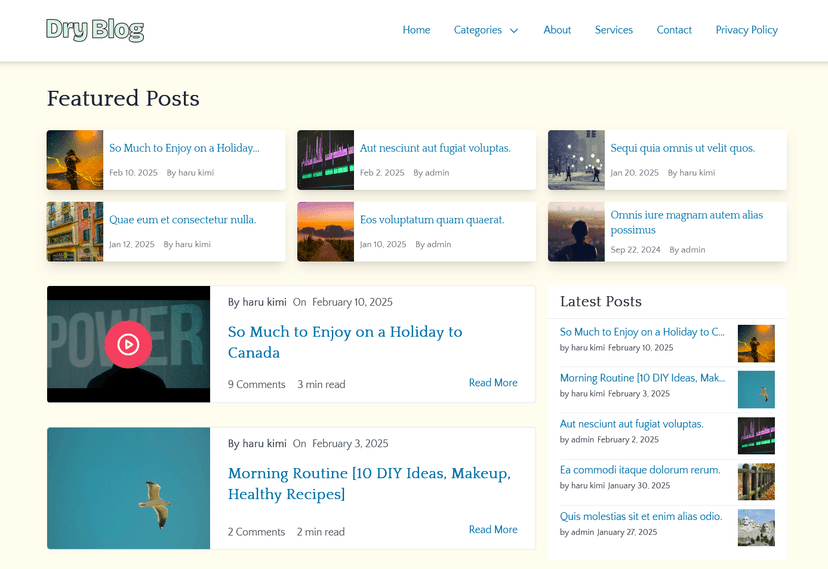This screenshot has width=828, height=569.
Task: Click the Sep 22, 2024 featured post date
Action: 635,250
